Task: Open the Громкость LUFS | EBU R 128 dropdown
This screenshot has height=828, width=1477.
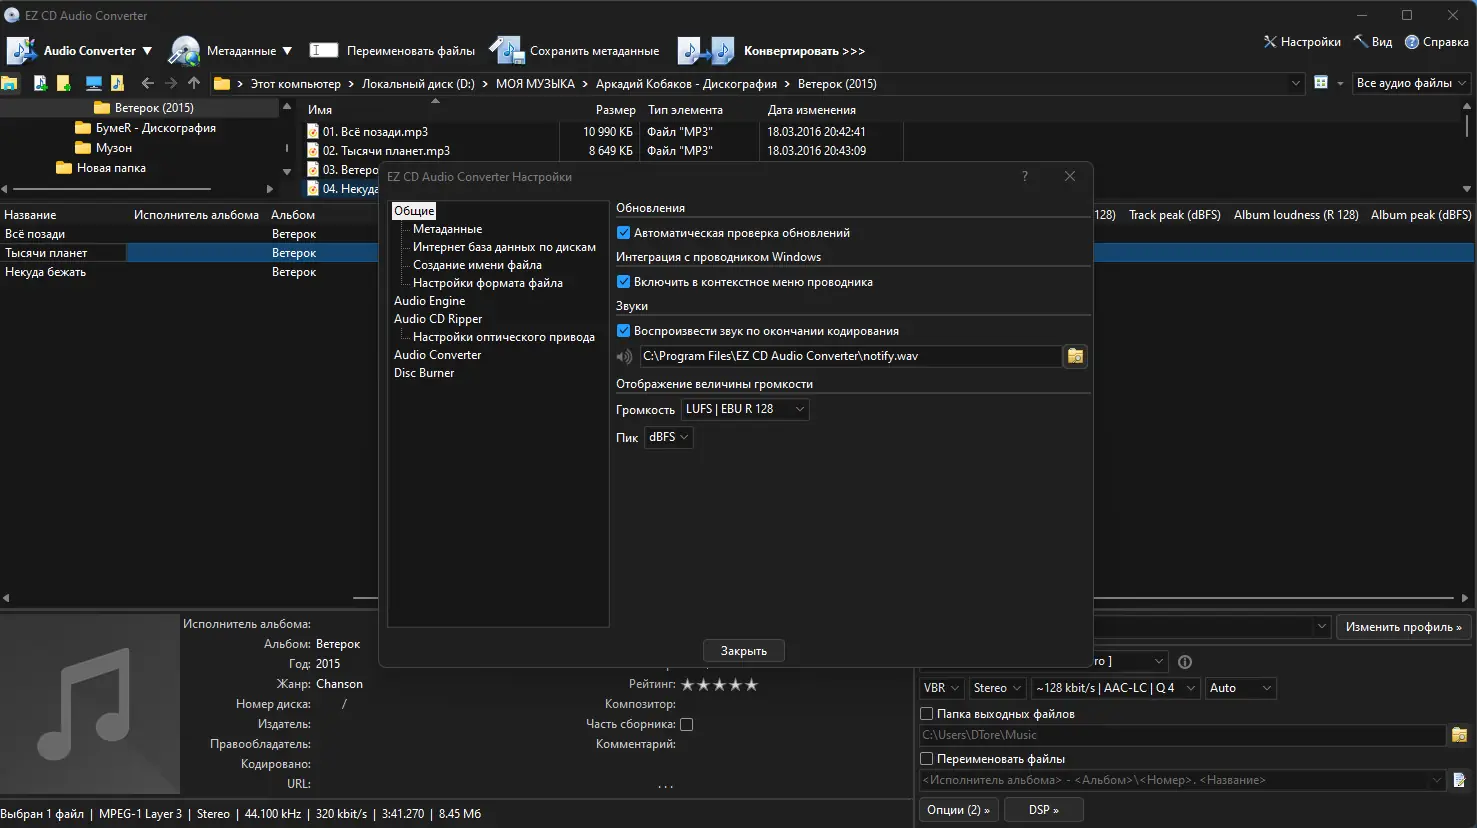Action: [745, 409]
